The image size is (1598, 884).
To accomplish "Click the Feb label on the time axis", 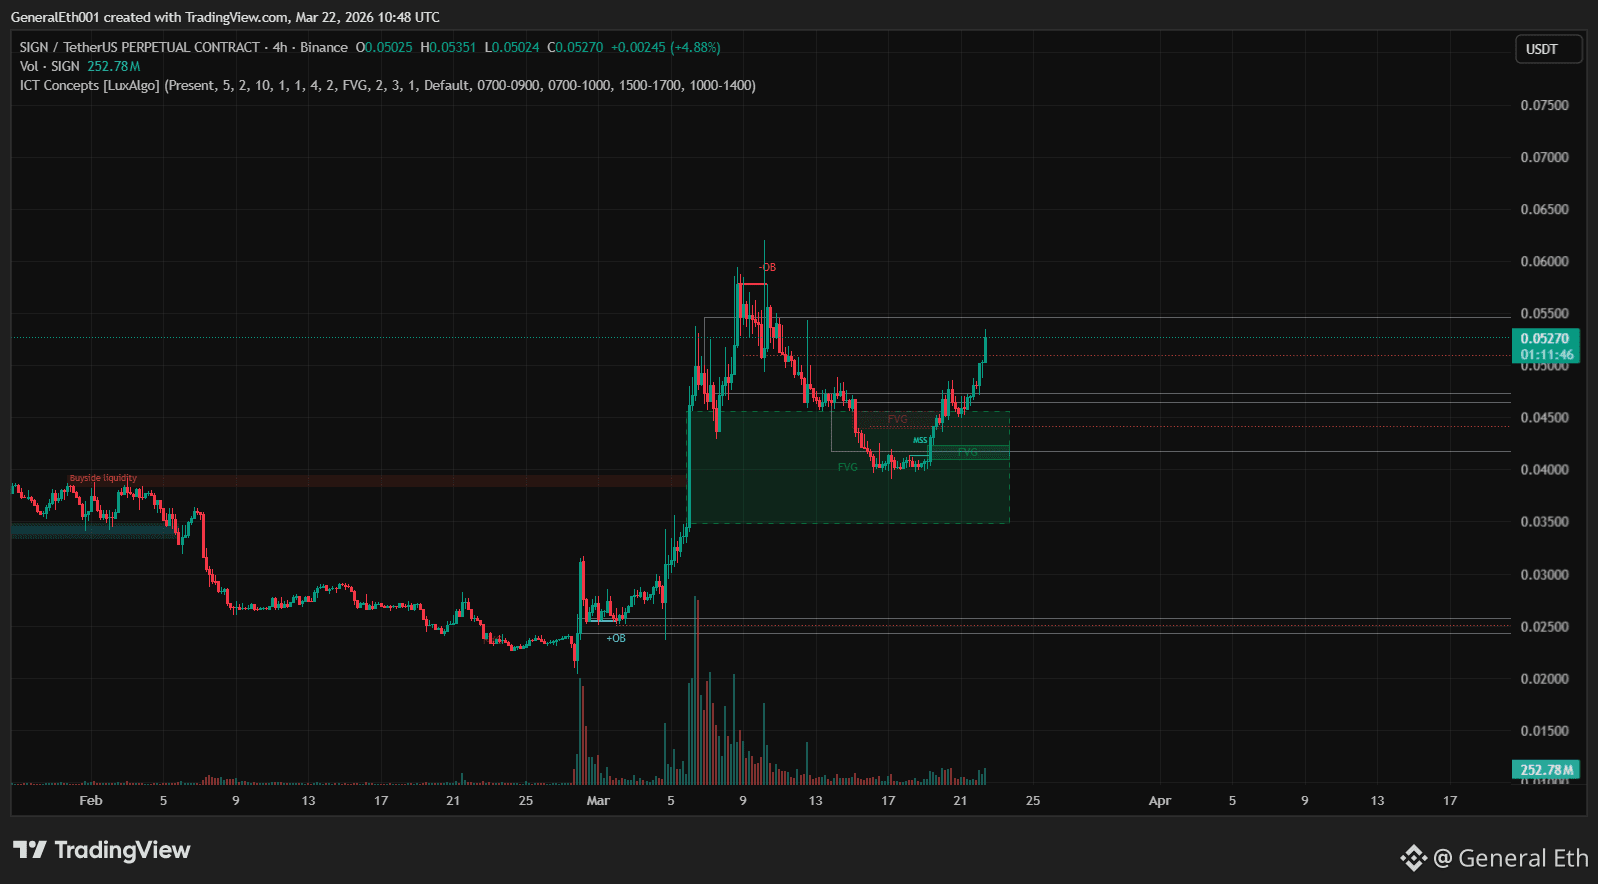I will point(91,800).
